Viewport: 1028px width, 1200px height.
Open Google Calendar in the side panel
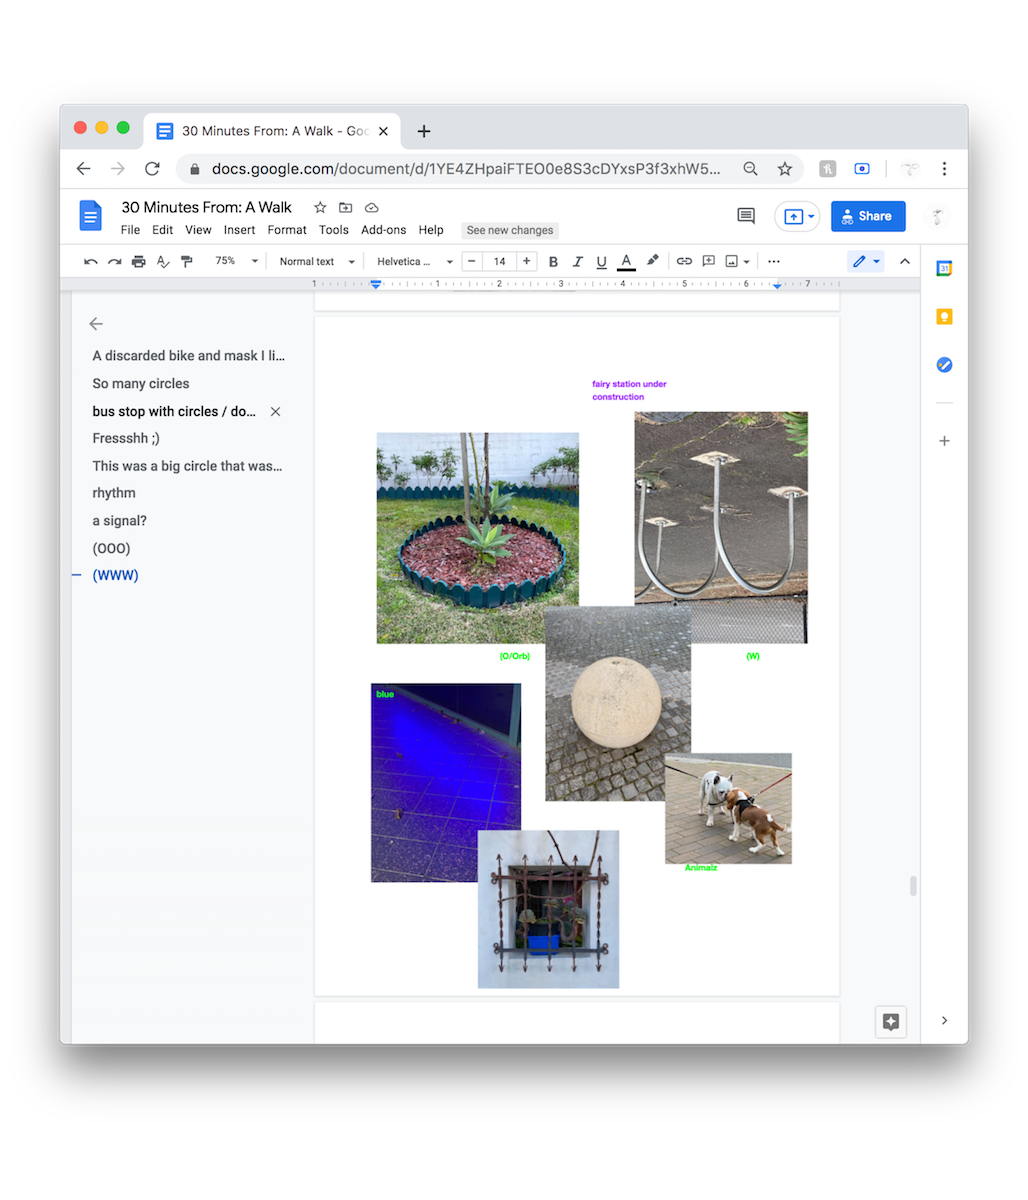point(944,268)
